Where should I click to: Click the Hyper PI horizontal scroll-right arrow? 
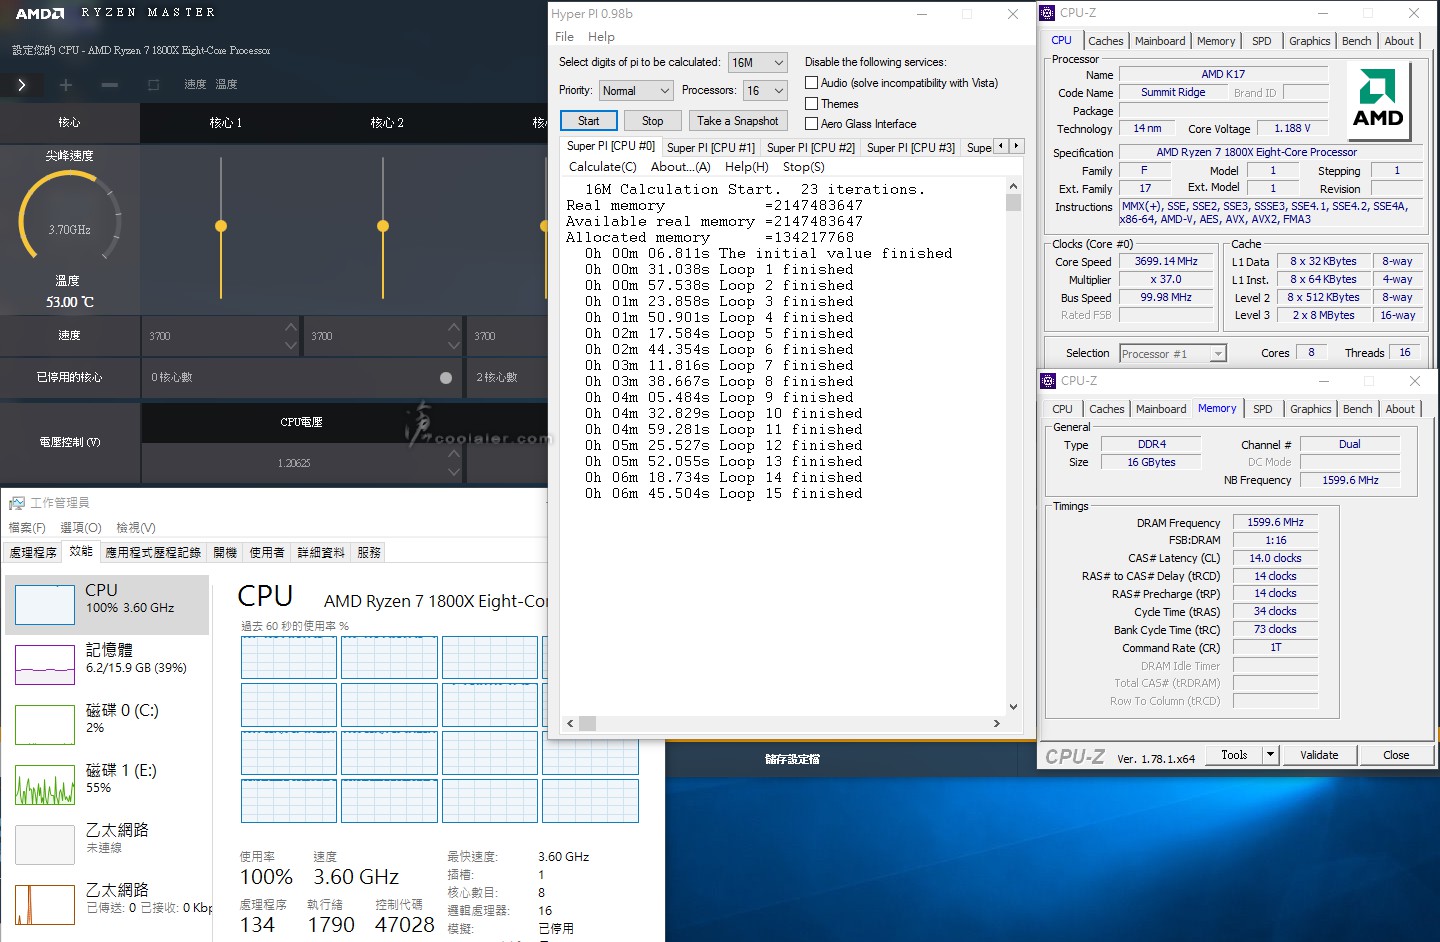996,723
